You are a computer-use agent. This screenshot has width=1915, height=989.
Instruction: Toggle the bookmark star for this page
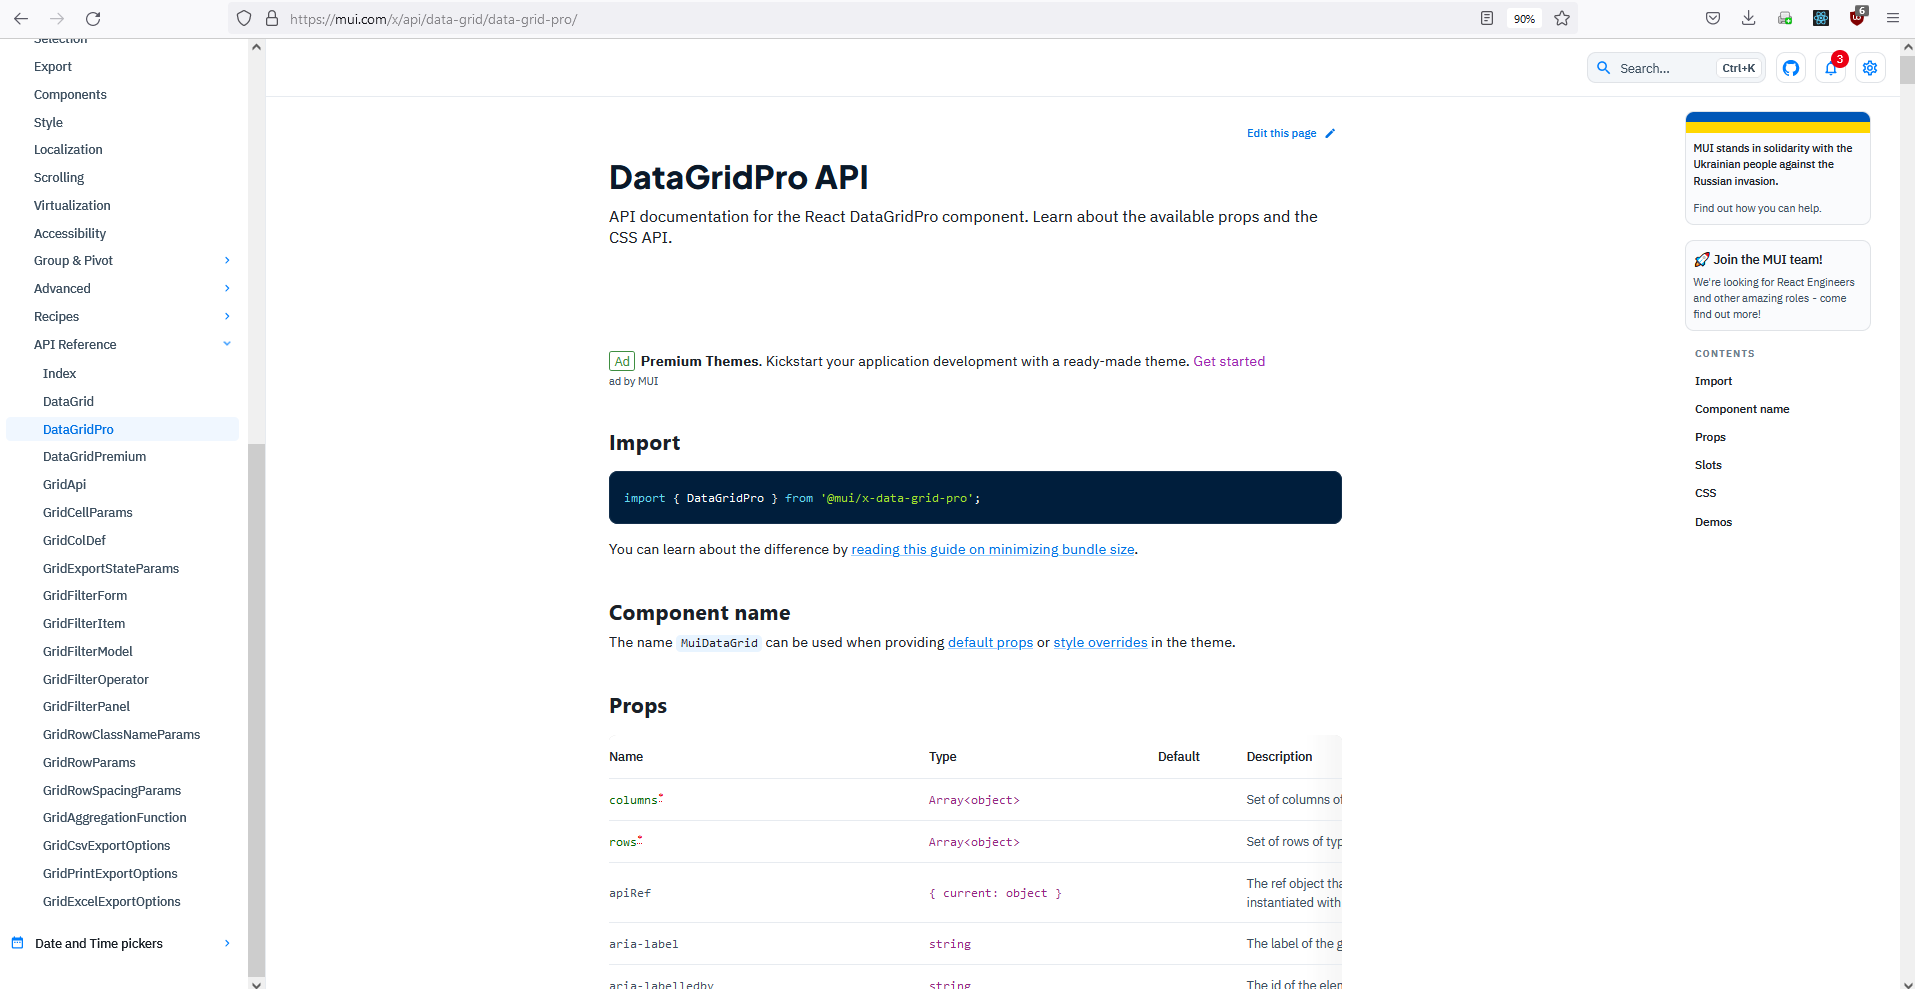[x=1562, y=18]
